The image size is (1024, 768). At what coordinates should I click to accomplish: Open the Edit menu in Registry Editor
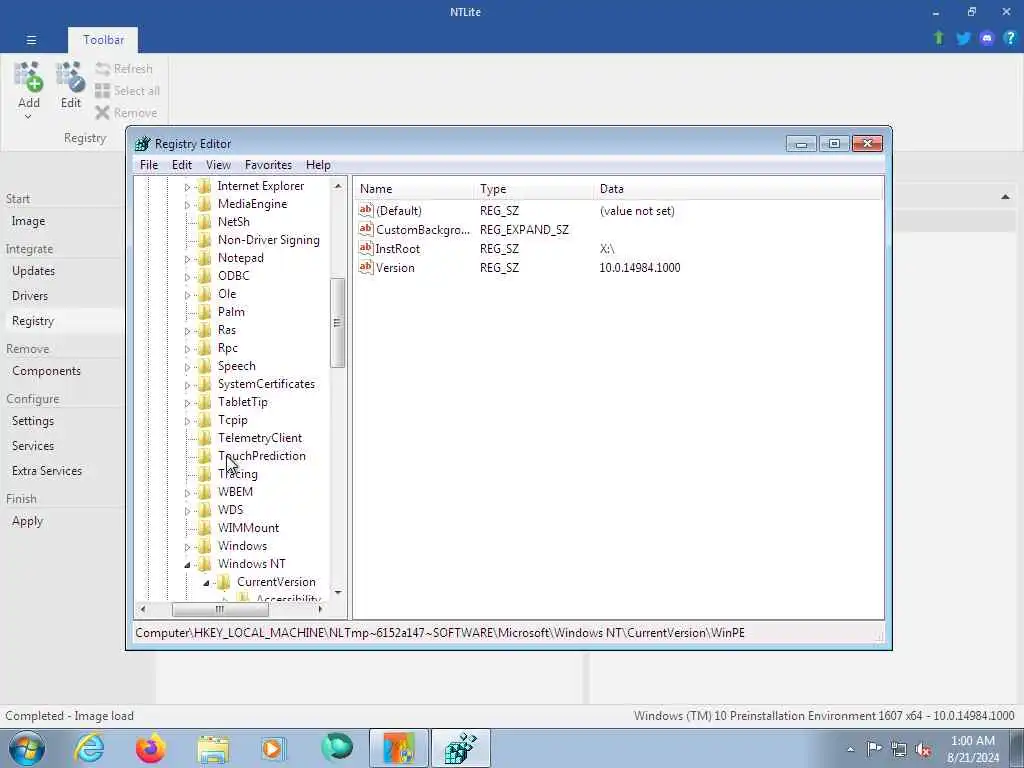(182, 165)
